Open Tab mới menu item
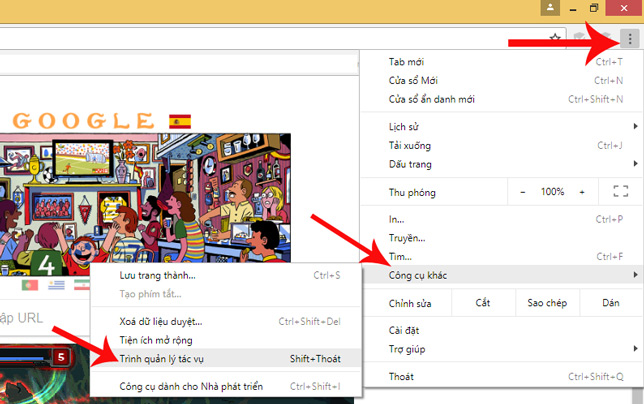The height and width of the screenshot is (404, 644). point(502,62)
